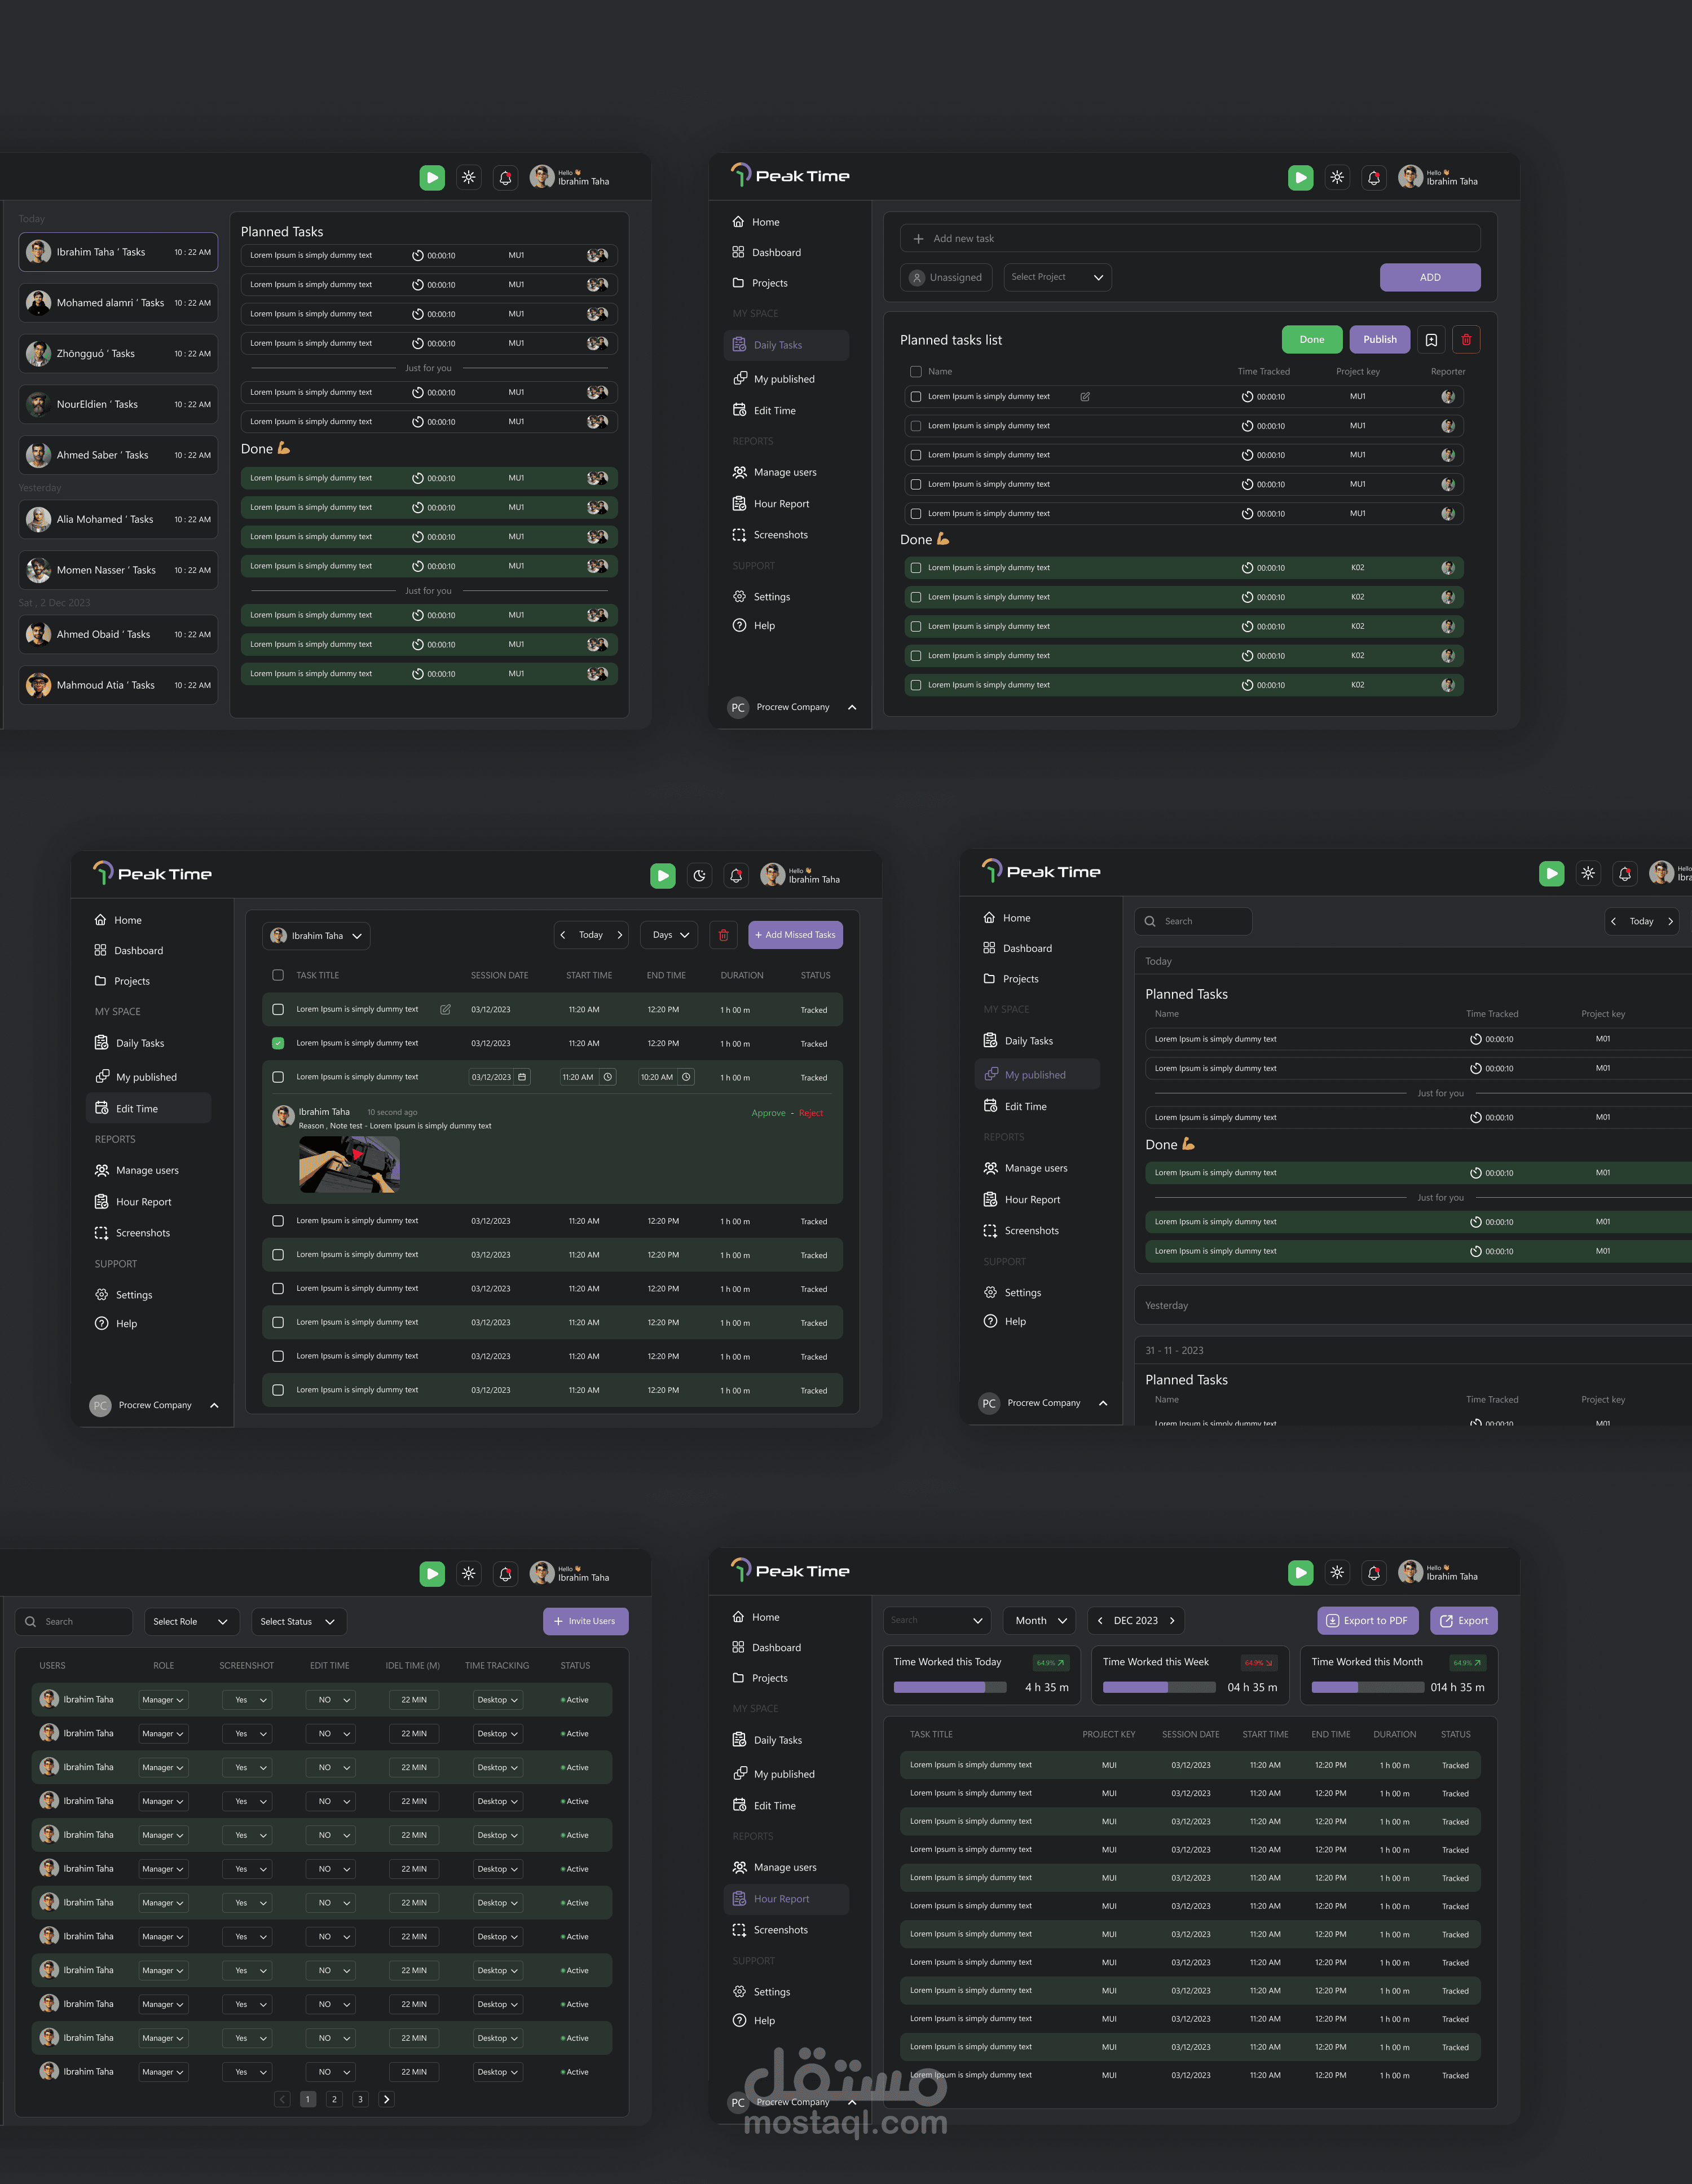
Task: Click the Add Missed Tasks button
Action: point(795,935)
